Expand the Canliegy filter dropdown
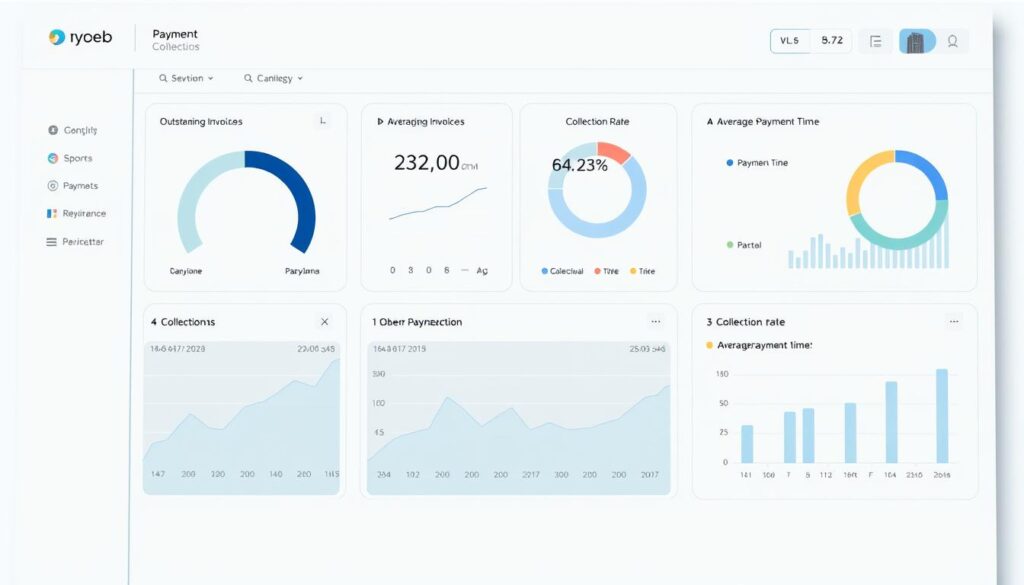 coord(273,78)
